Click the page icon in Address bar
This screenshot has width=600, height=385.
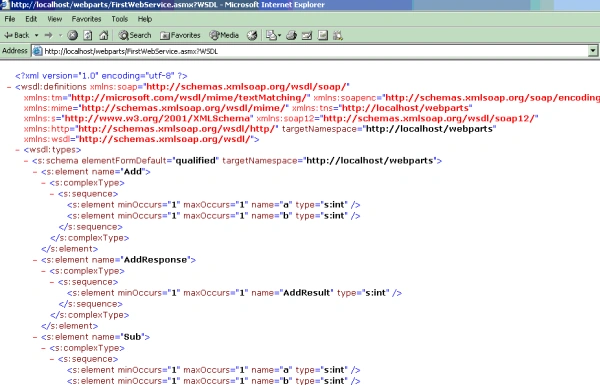pyautogui.click(x=37, y=51)
